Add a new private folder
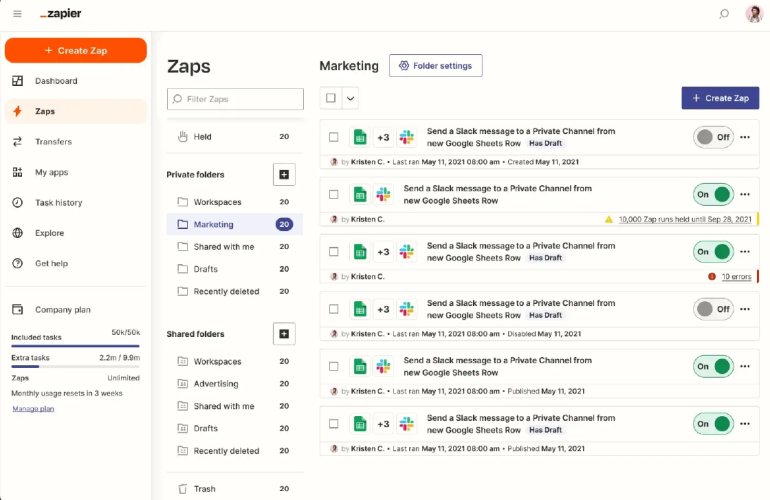 pos(284,174)
